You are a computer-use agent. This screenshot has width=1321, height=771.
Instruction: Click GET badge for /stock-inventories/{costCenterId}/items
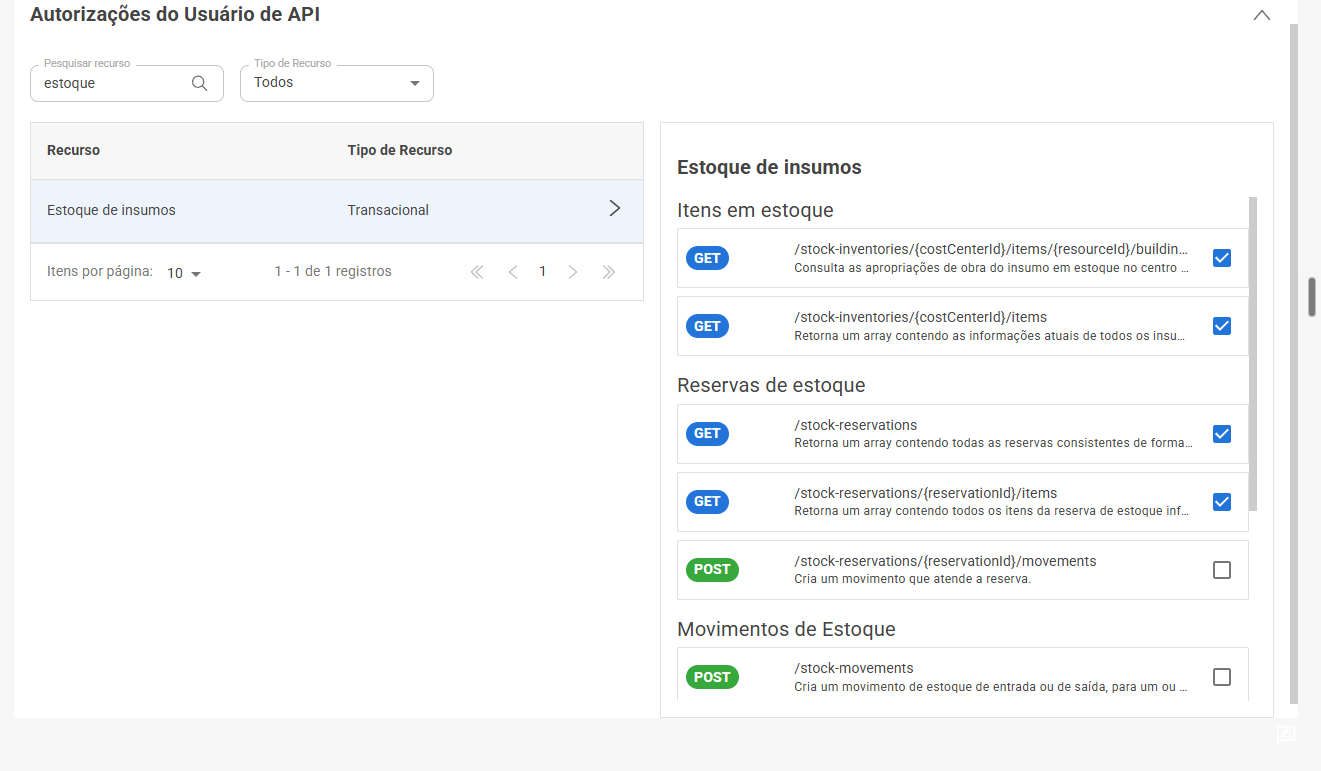(707, 326)
